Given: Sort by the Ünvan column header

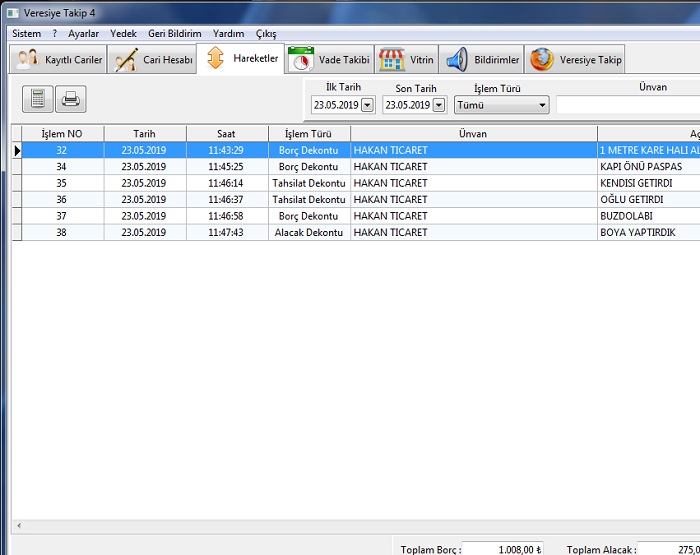Looking at the screenshot, I should tap(473, 134).
